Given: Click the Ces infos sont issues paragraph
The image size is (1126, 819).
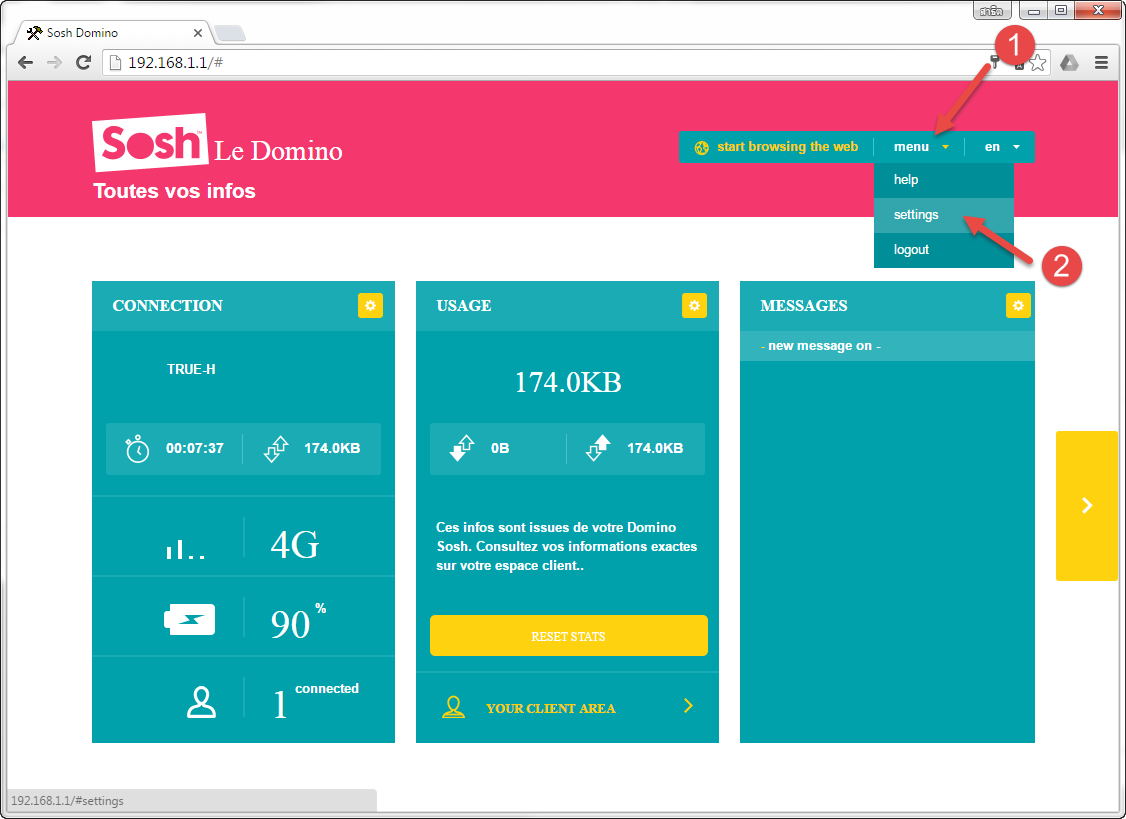Looking at the screenshot, I should [x=567, y=547].
